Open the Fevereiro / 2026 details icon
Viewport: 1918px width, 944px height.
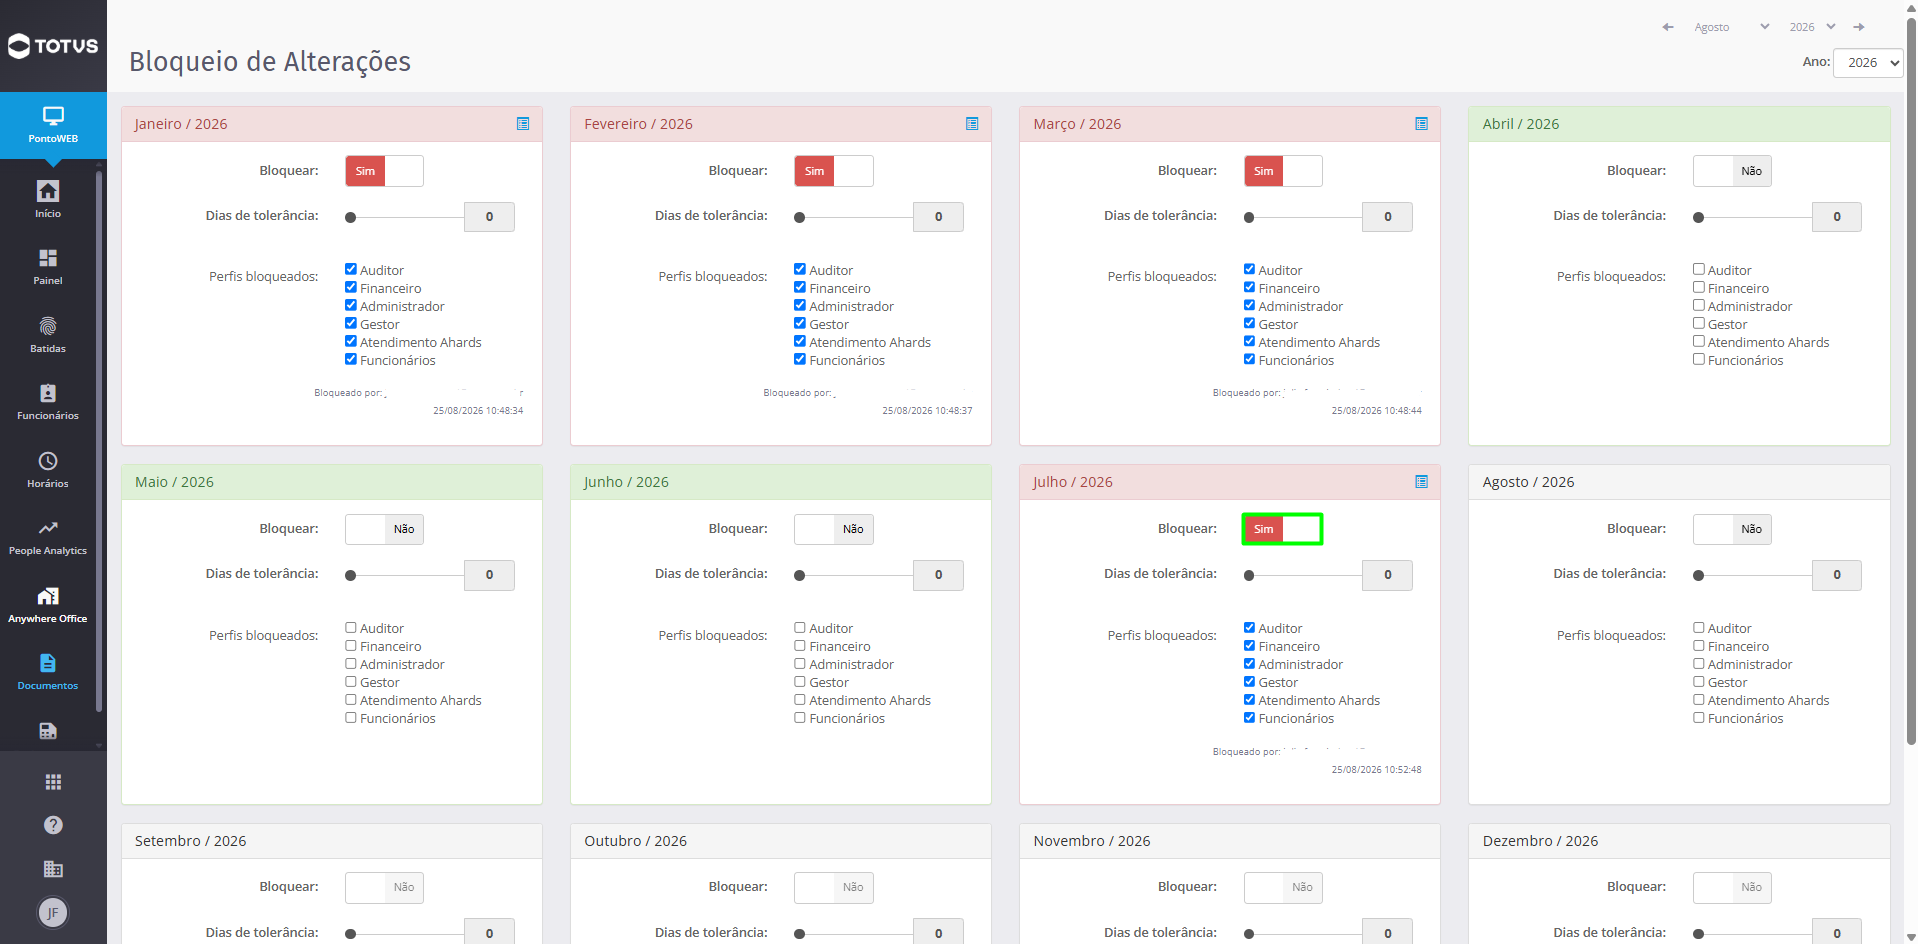pyautogui.click(x=972, y=124)
